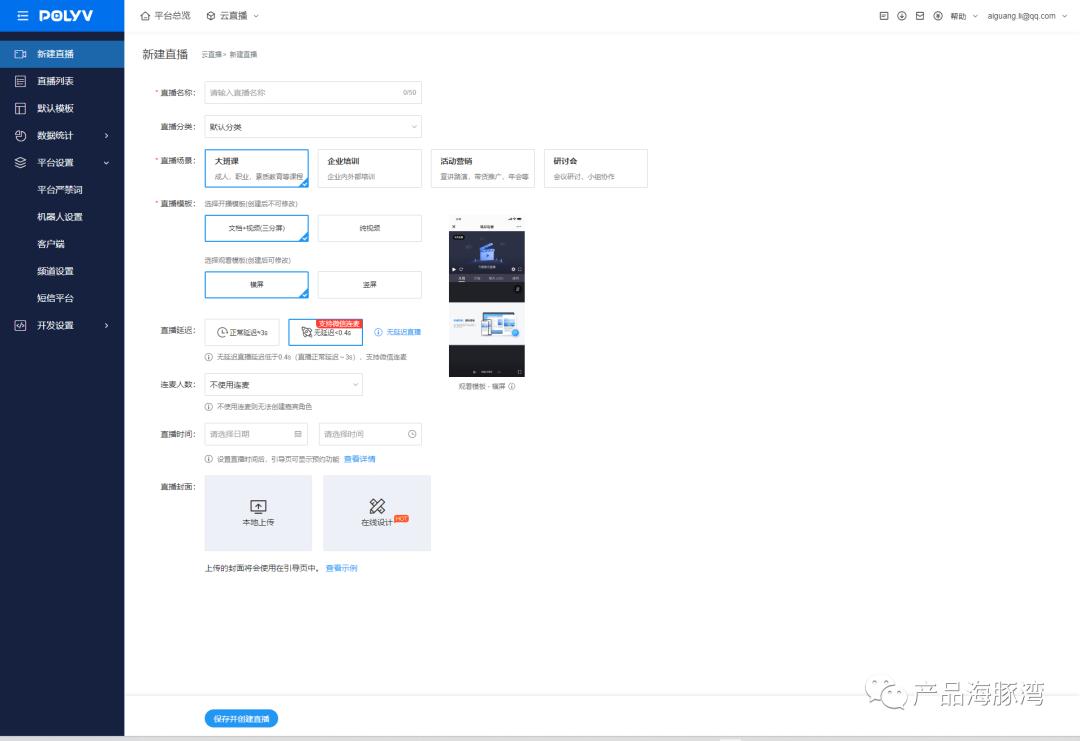Click the POLYV logo
This screenshot has width=1080, height=741.
(66, 15)
